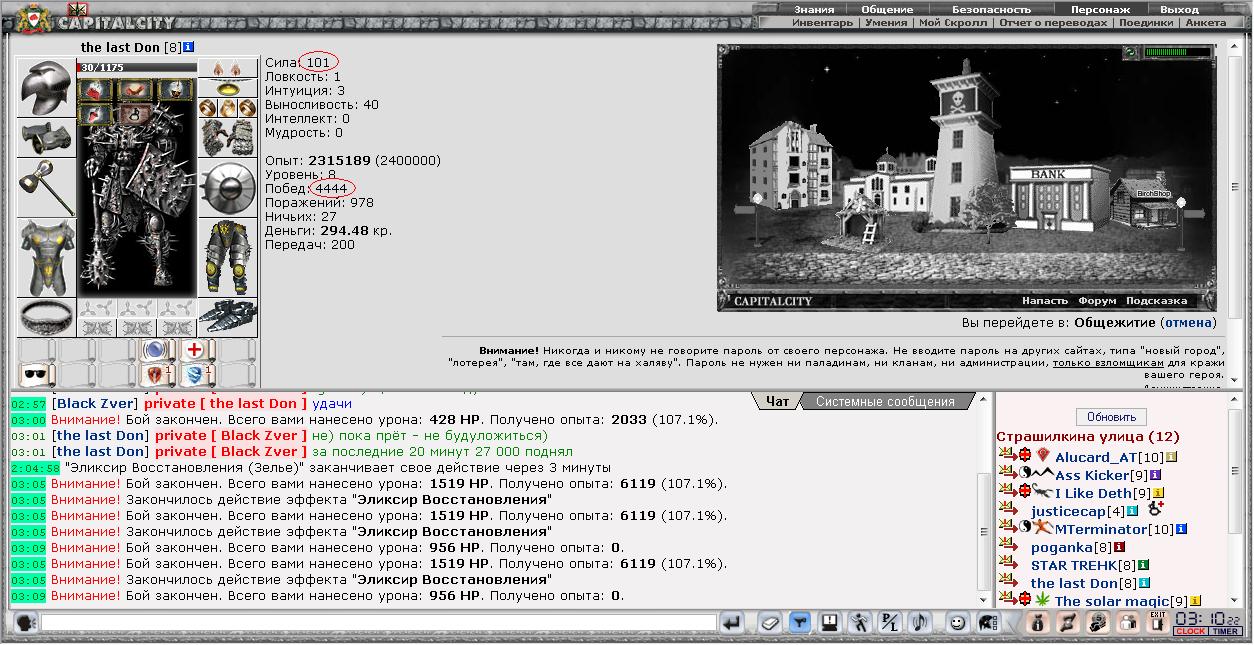1254x645 pixels.
Task: Click the floppy disk save chat icon
Action: (829, 623)
